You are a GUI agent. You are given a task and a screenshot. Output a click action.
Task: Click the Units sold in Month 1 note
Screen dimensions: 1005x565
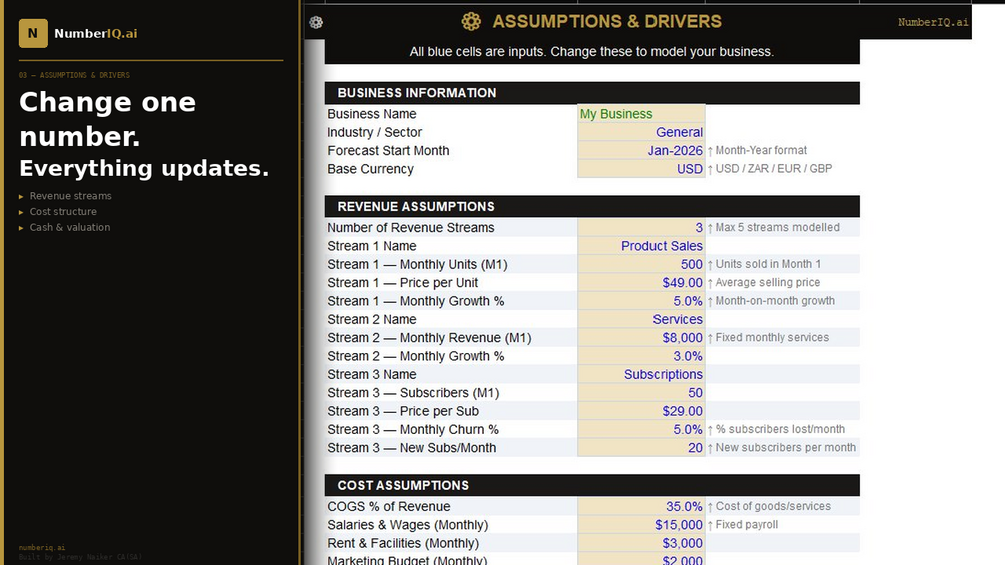764,265
